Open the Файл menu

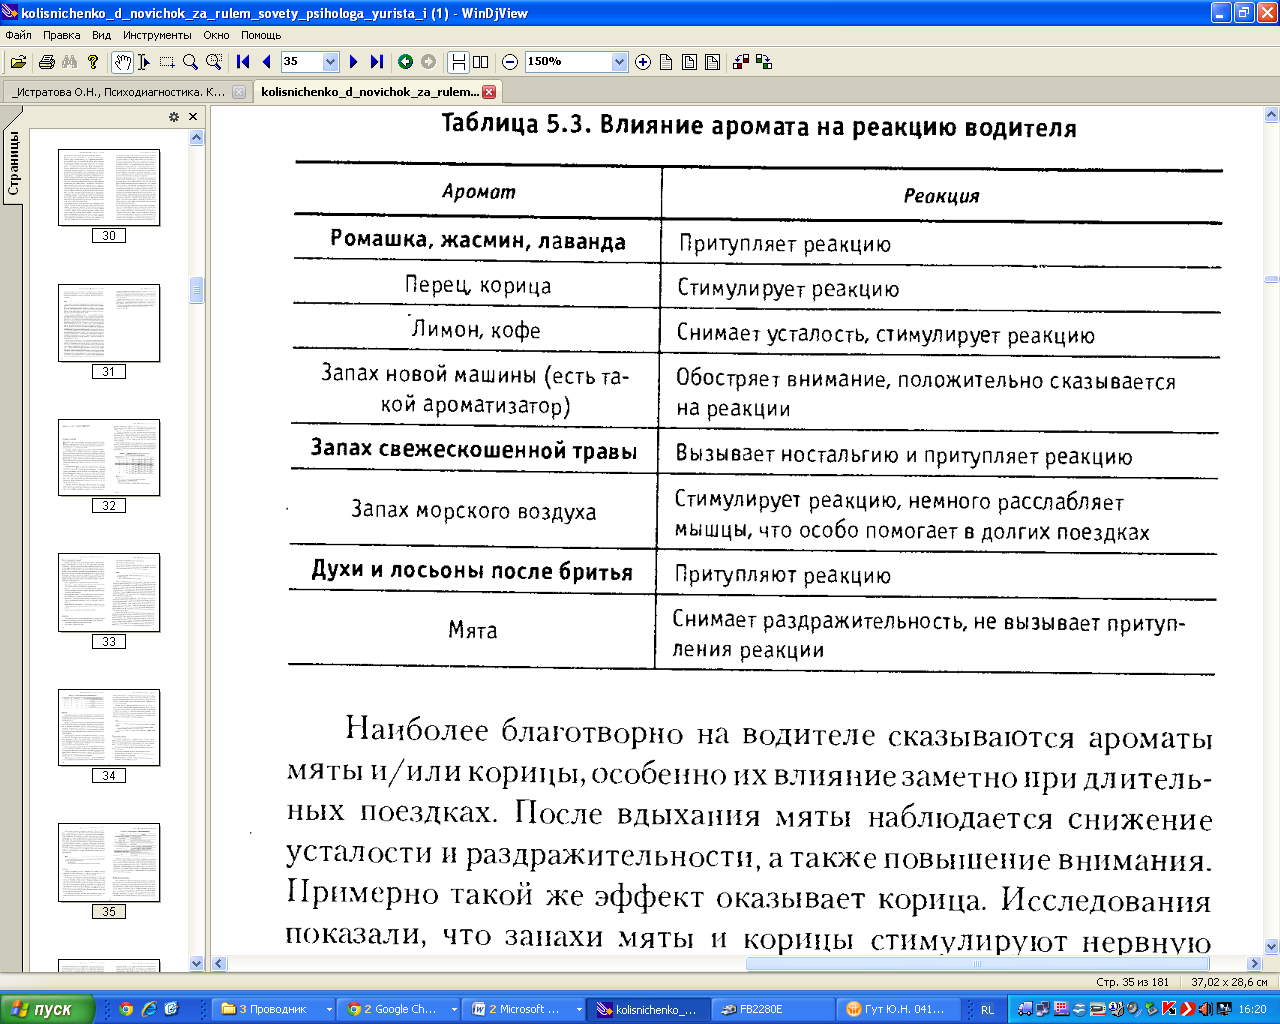point(18,35)
